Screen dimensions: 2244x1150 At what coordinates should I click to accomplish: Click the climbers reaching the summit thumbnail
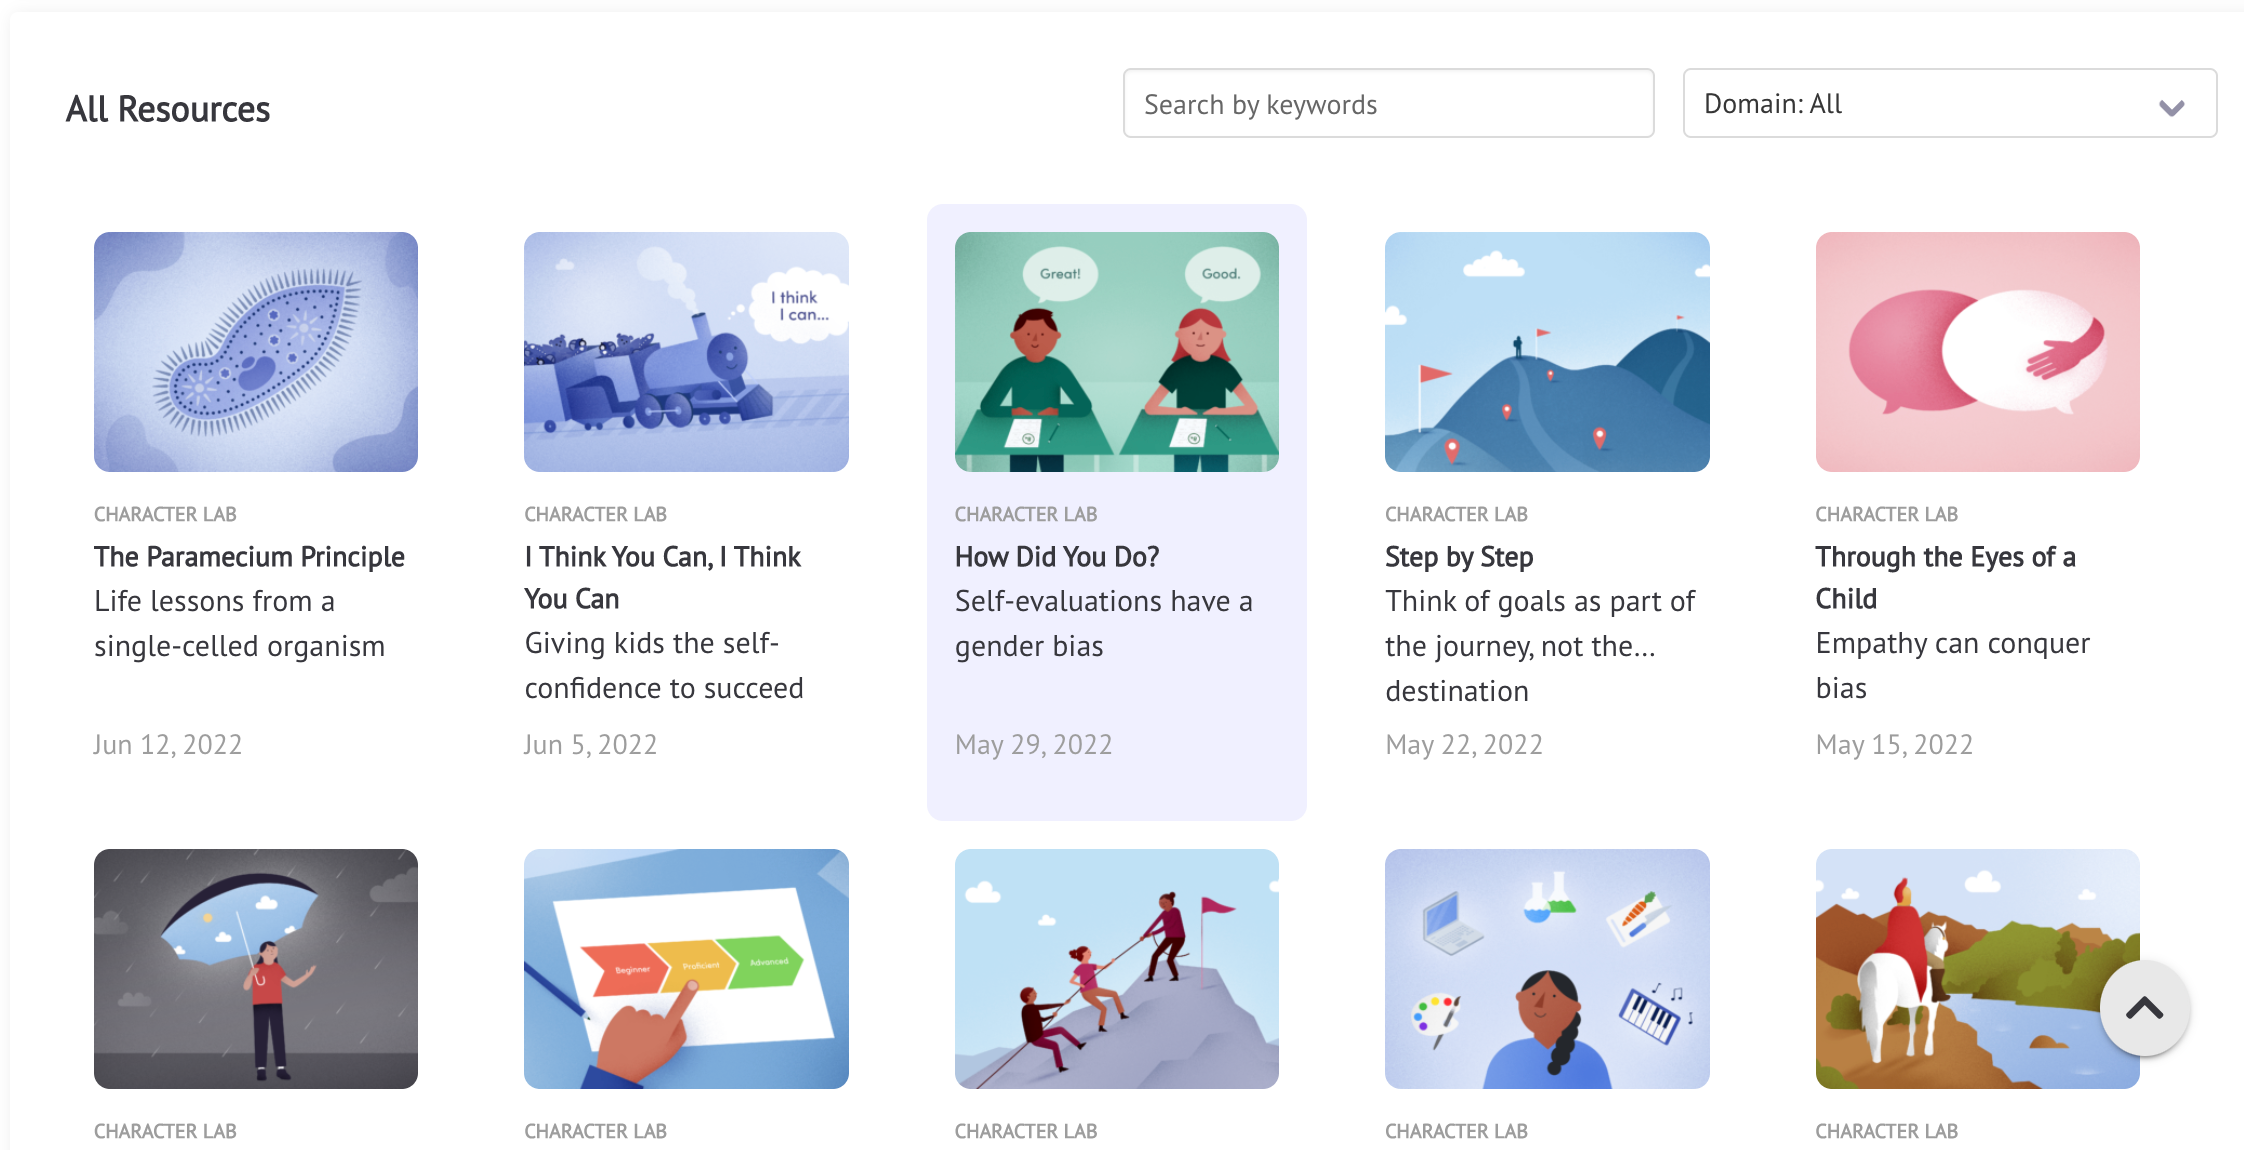(1116, 969)
